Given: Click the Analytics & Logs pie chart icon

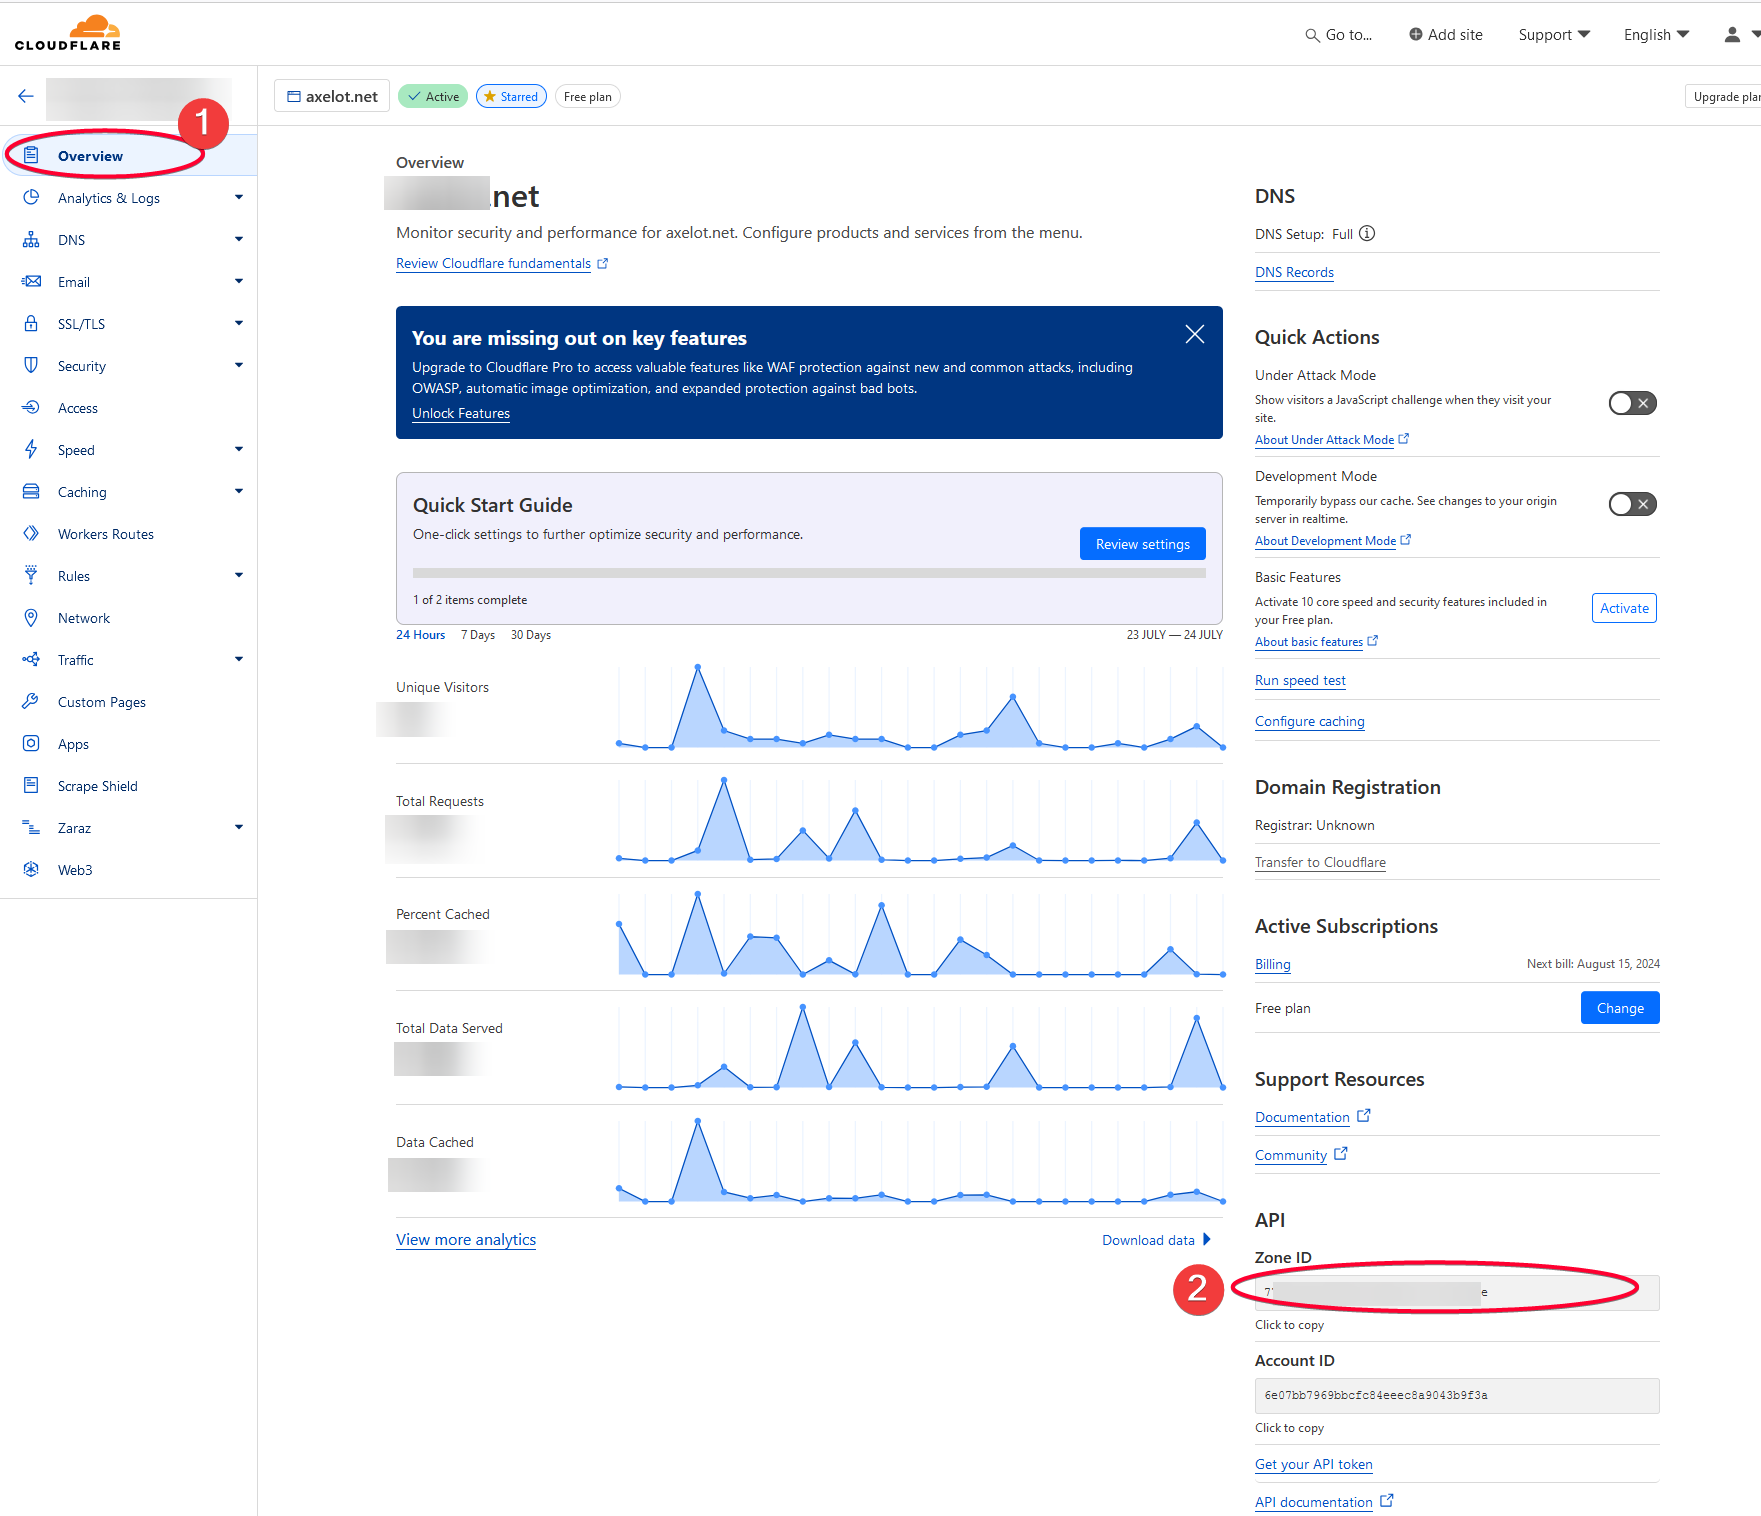Looking at the screenshot, I should tap(31, 197).
